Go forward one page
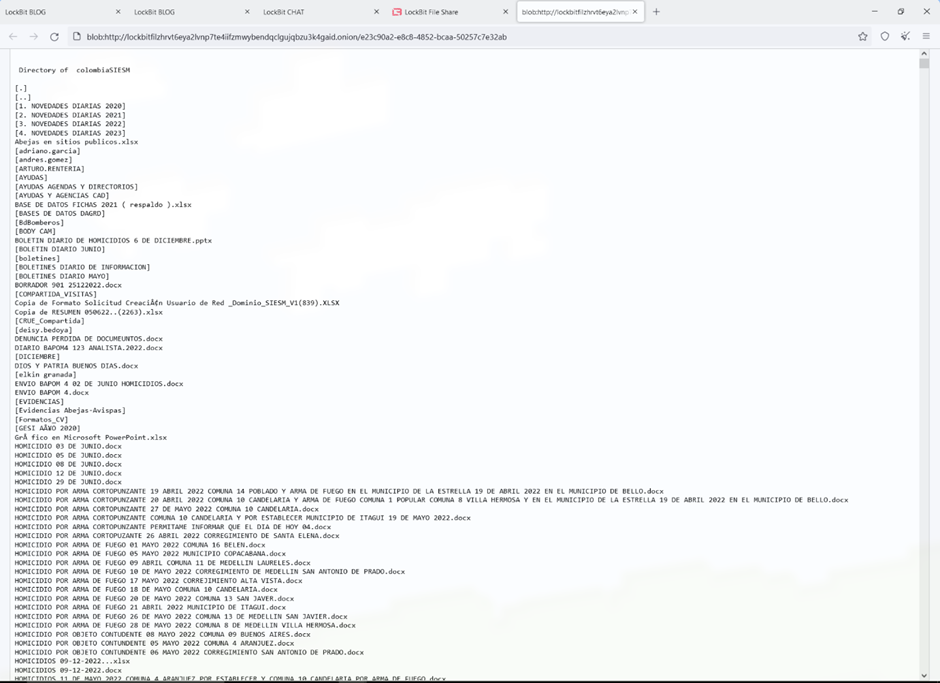This screenshot has width=940, height=683. click(34, 37)
